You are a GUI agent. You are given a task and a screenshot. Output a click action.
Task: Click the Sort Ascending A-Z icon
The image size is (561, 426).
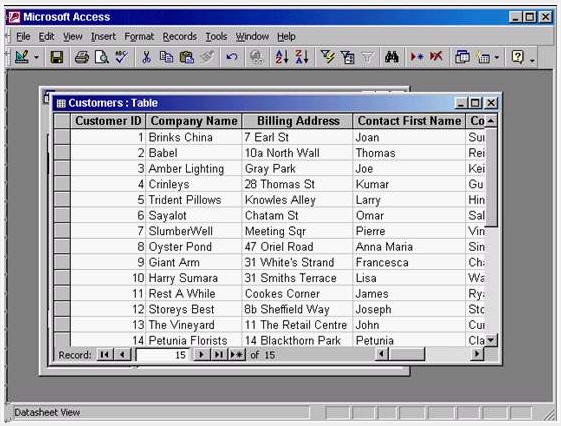(282, 57)
